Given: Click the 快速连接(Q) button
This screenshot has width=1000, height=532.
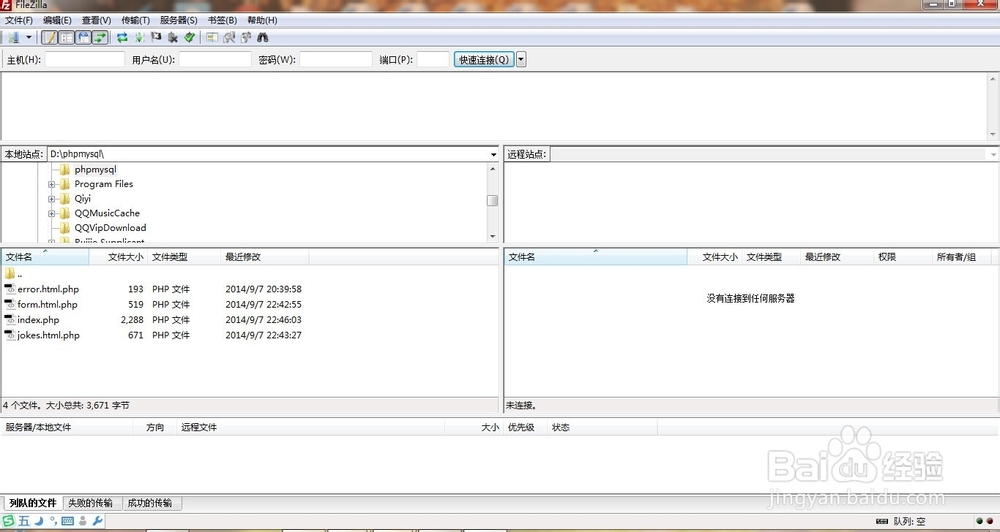Looking at the screenshot, I should [x=484, y=59].
